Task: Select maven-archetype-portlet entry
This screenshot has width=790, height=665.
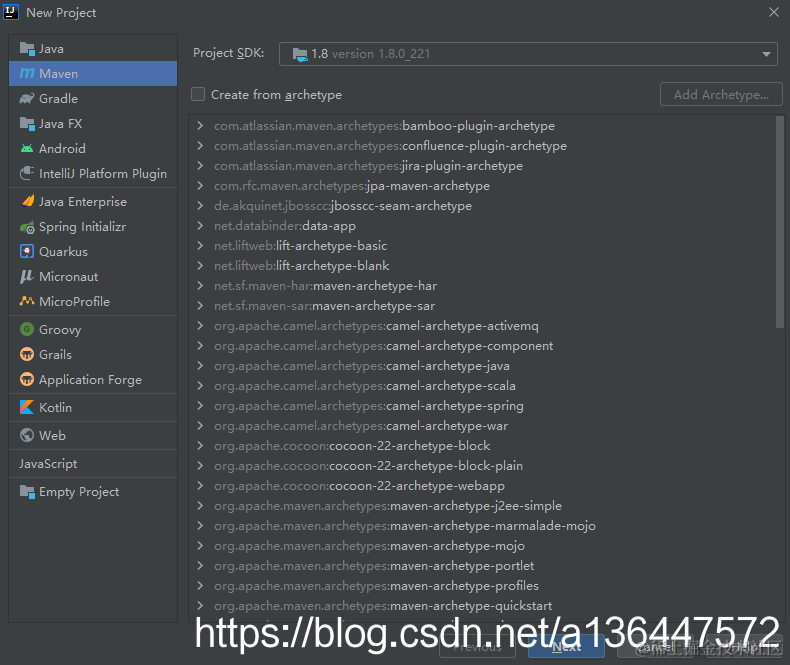Action: (x=374, y=566)
